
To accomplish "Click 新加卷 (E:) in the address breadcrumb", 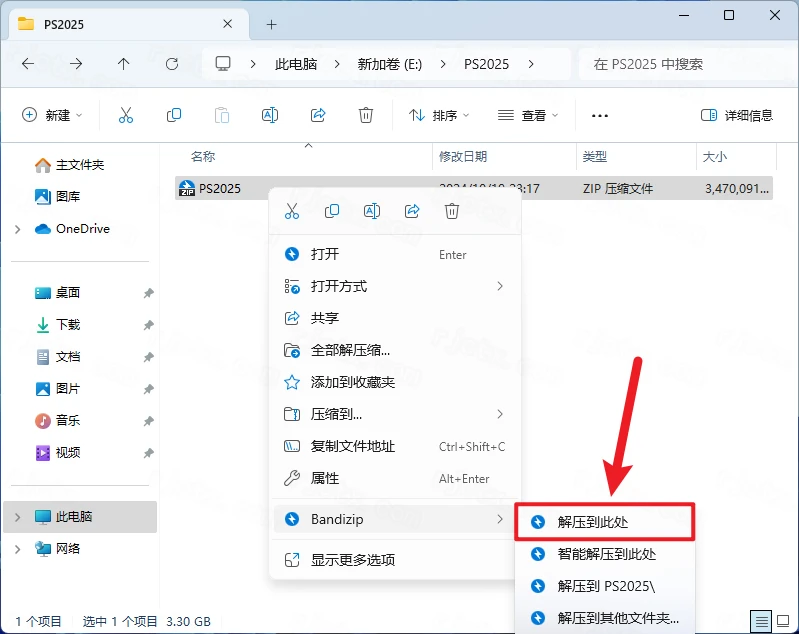I will [x=390, y=64].
